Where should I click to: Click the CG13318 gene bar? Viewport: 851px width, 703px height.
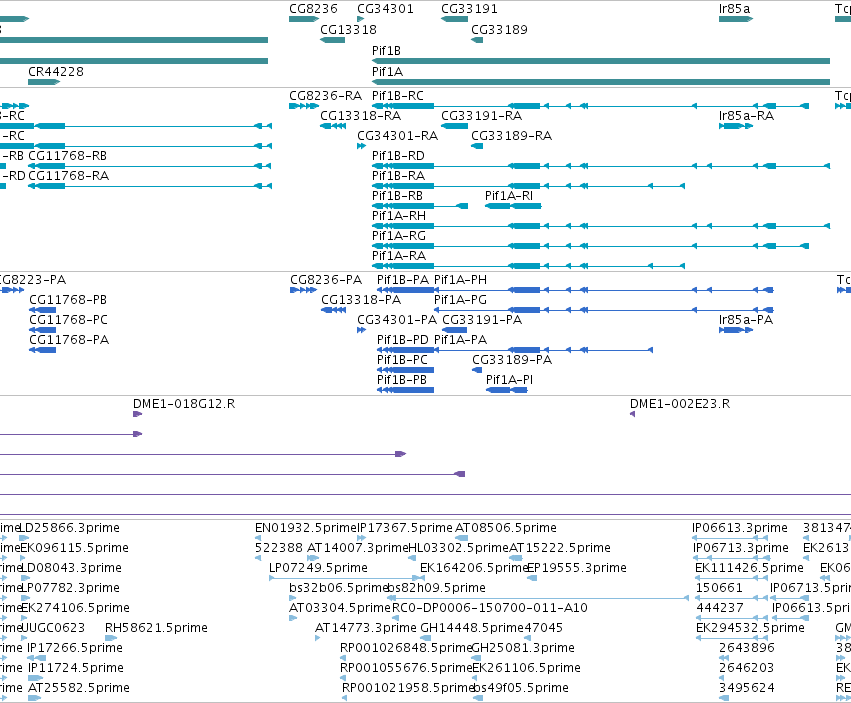click(332, 40)
